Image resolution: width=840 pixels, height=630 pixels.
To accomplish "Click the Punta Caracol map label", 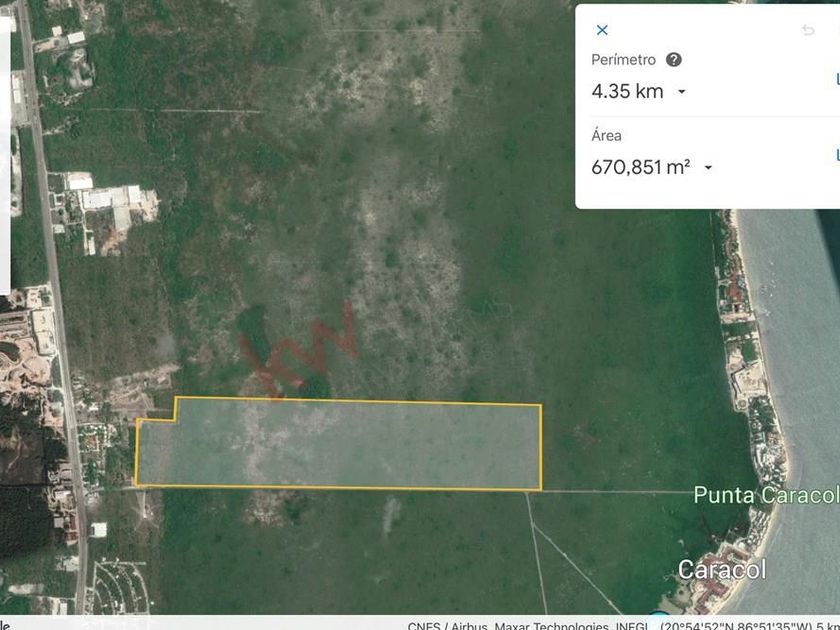I will 766,495.
